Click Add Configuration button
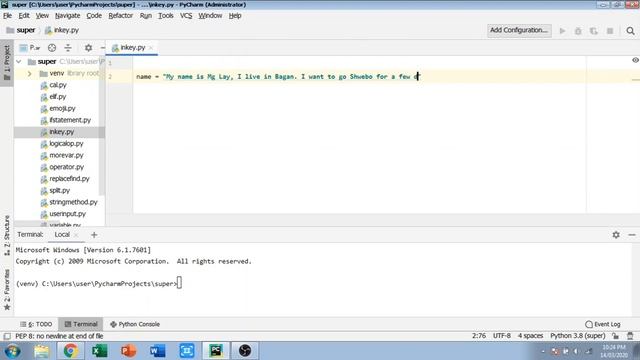This screenshot has height=360, width=640. (x=519, y=30)
